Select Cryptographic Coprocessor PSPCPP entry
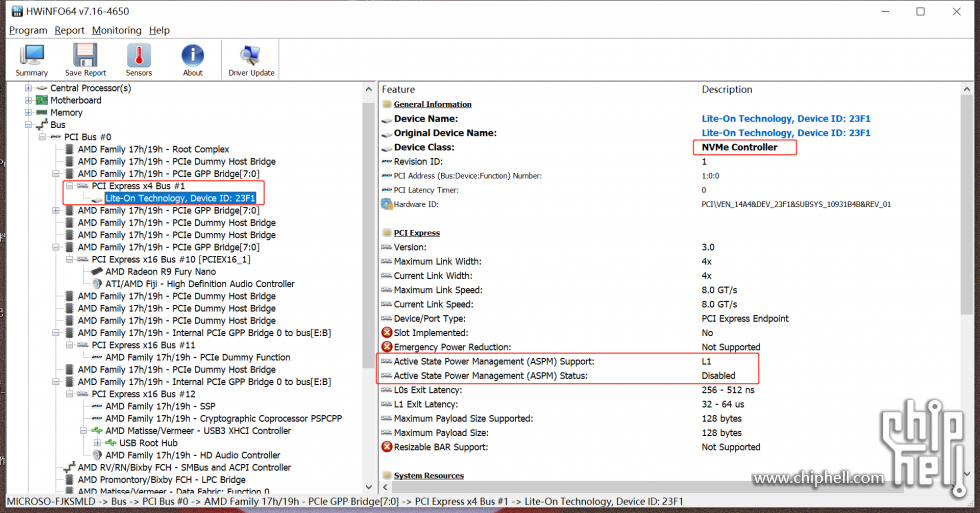 224,419
